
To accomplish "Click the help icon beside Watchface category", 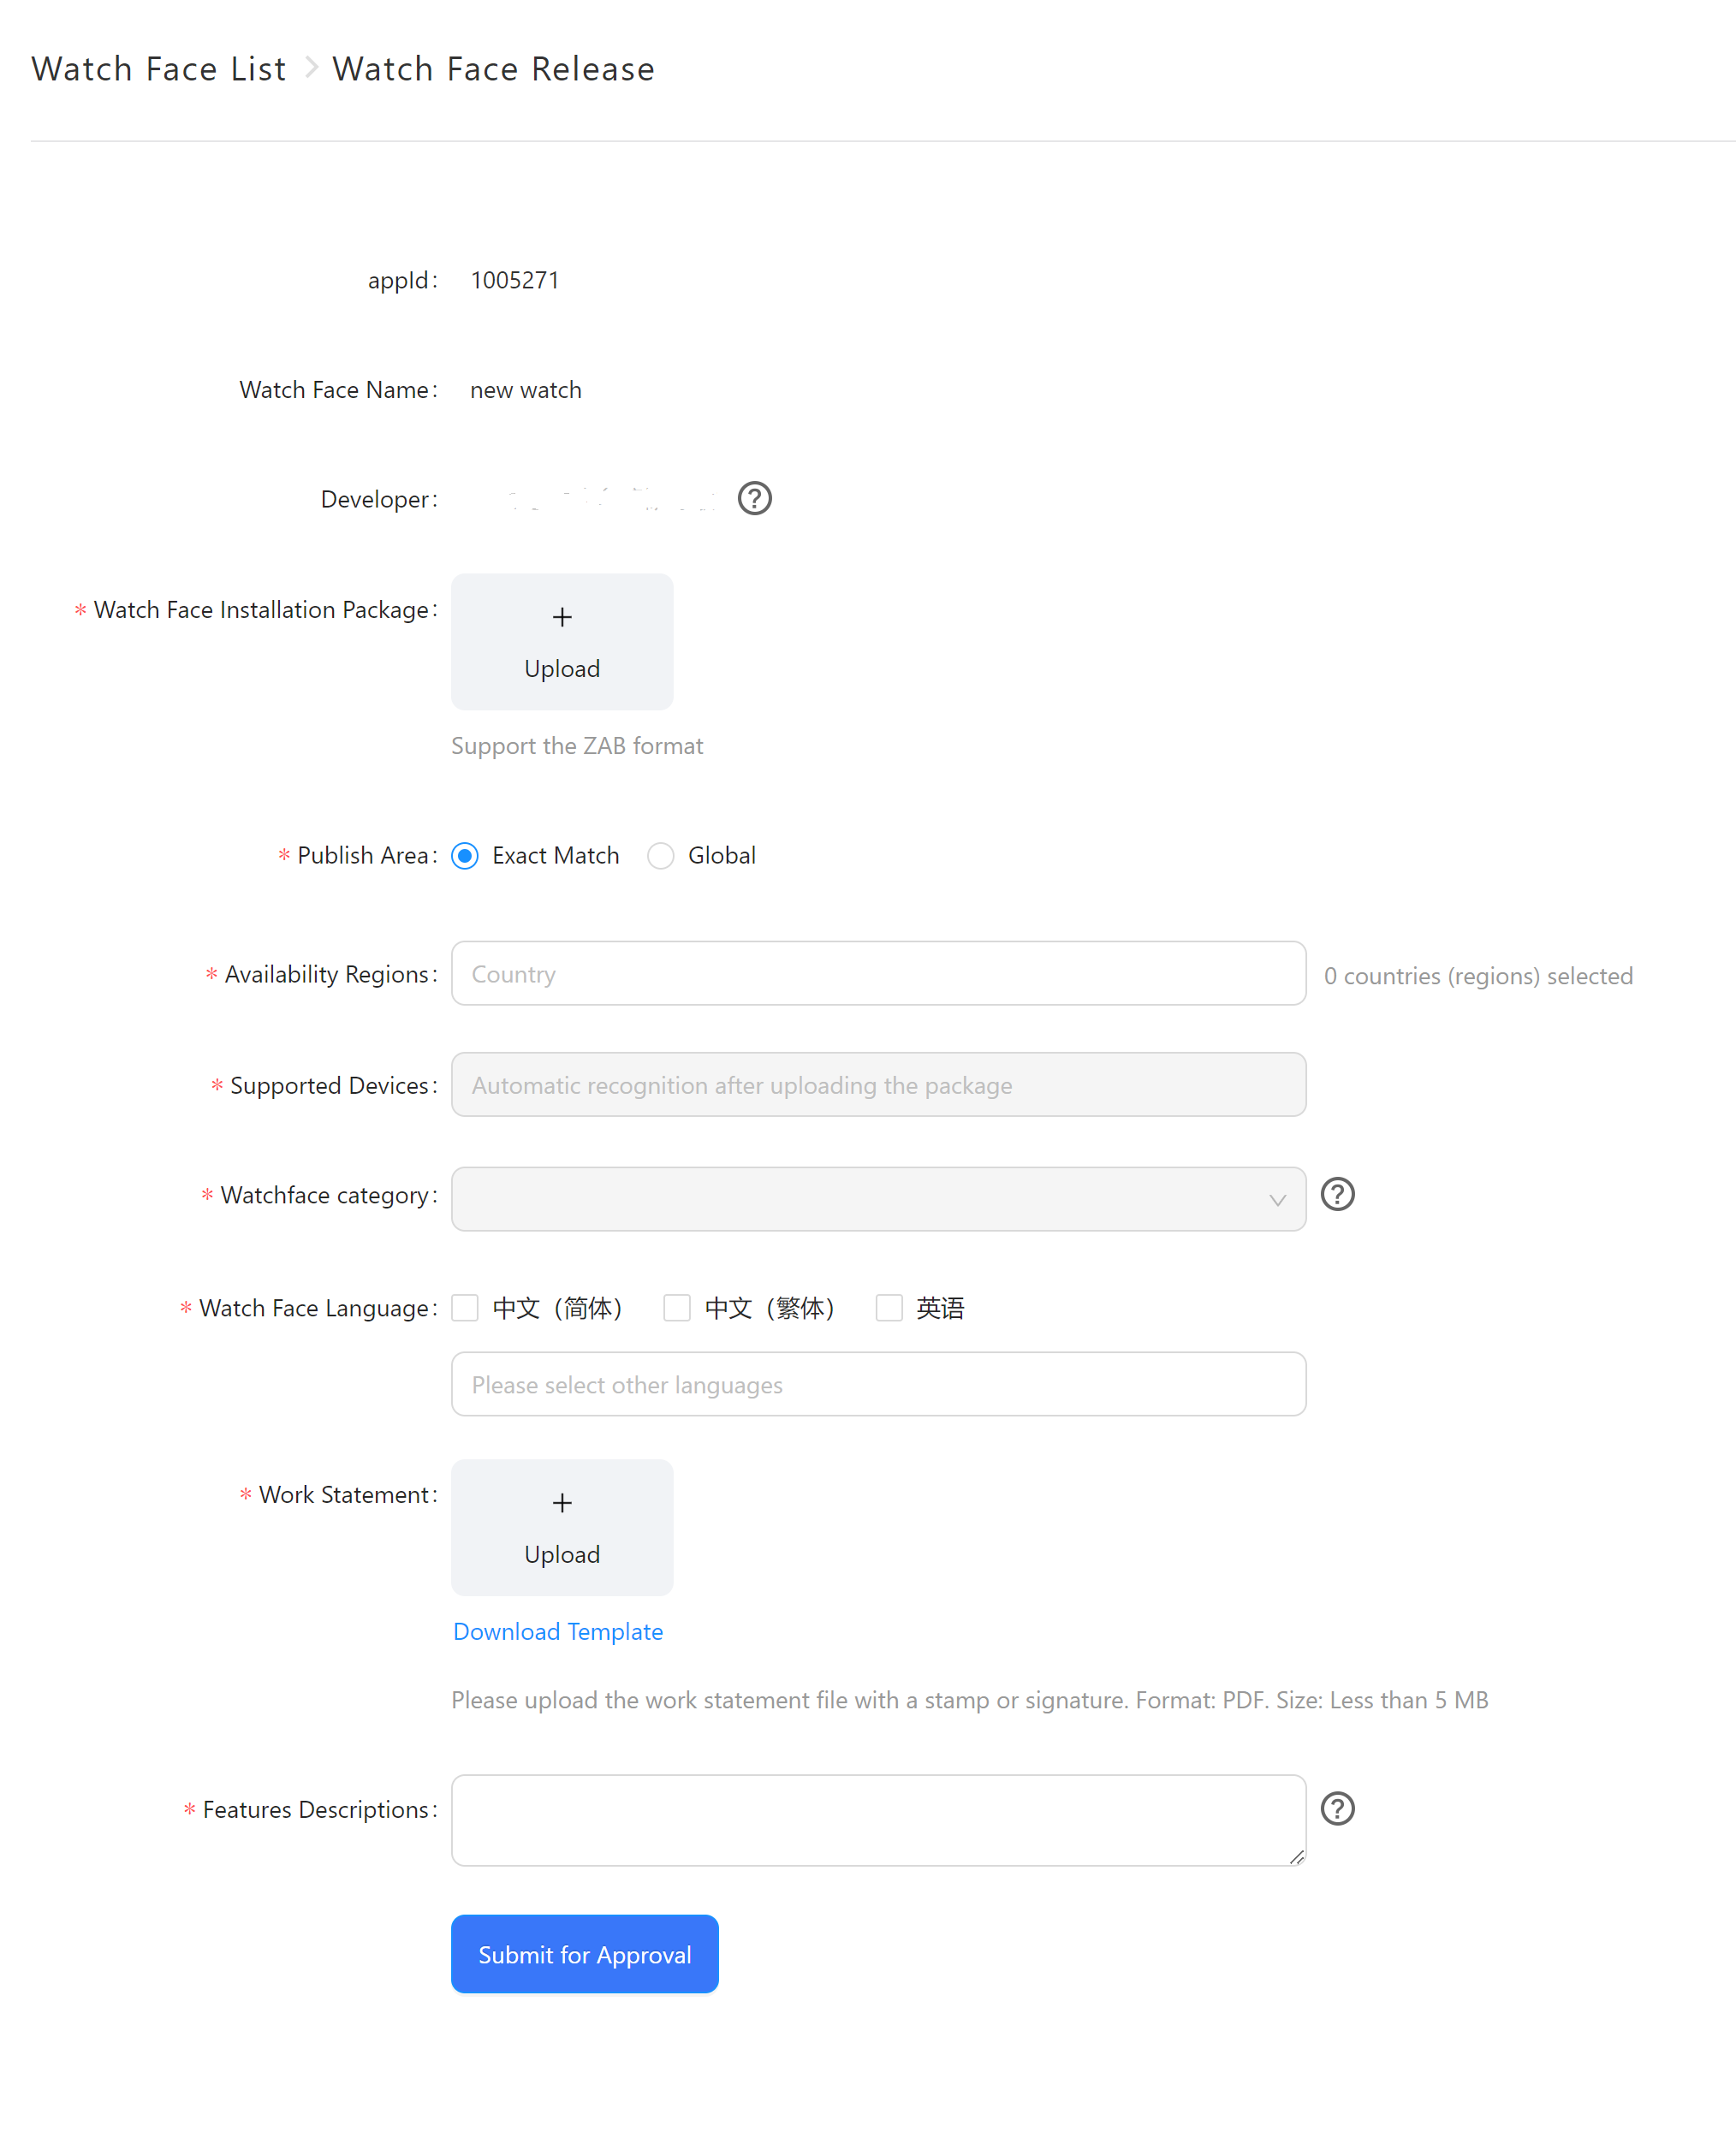I will click(x=1337, y=1194).
